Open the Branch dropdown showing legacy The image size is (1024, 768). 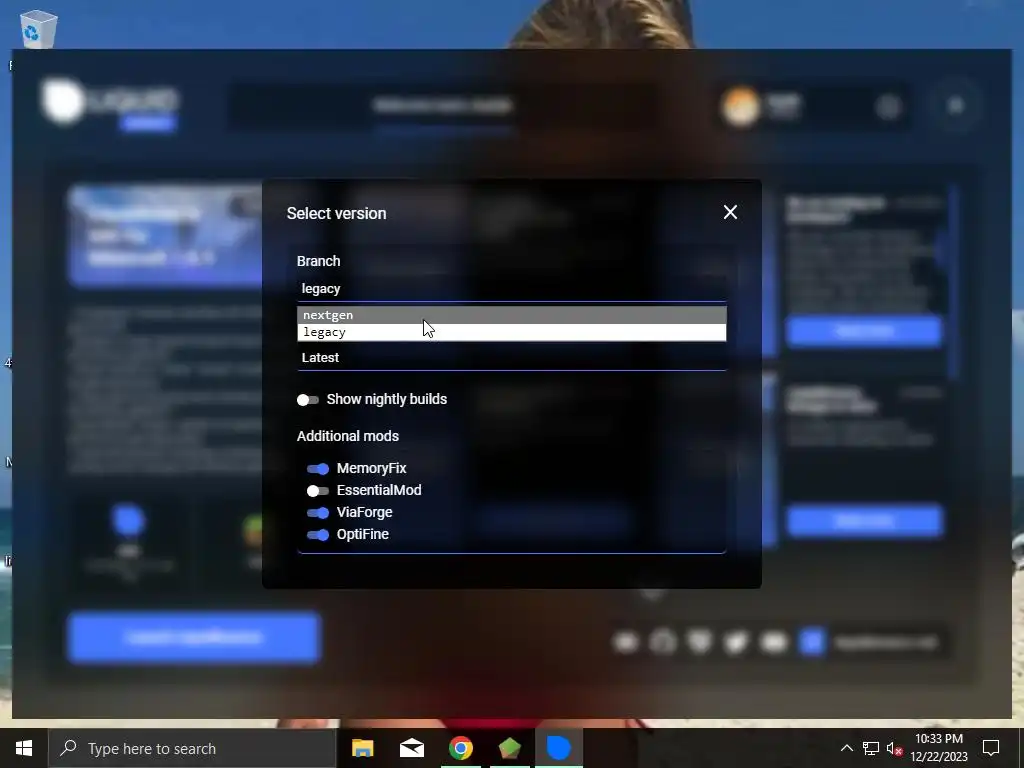[x=511, y=289]
